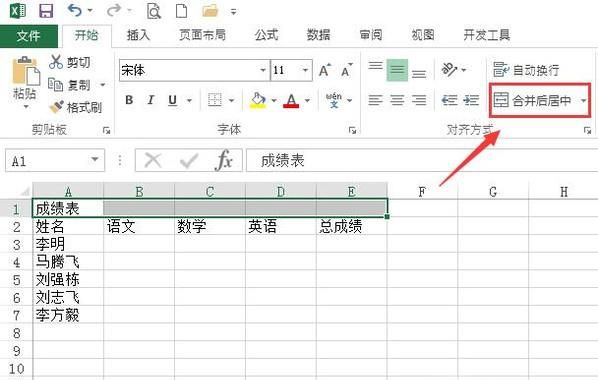Activate the 格式刷 format painter

76,107
